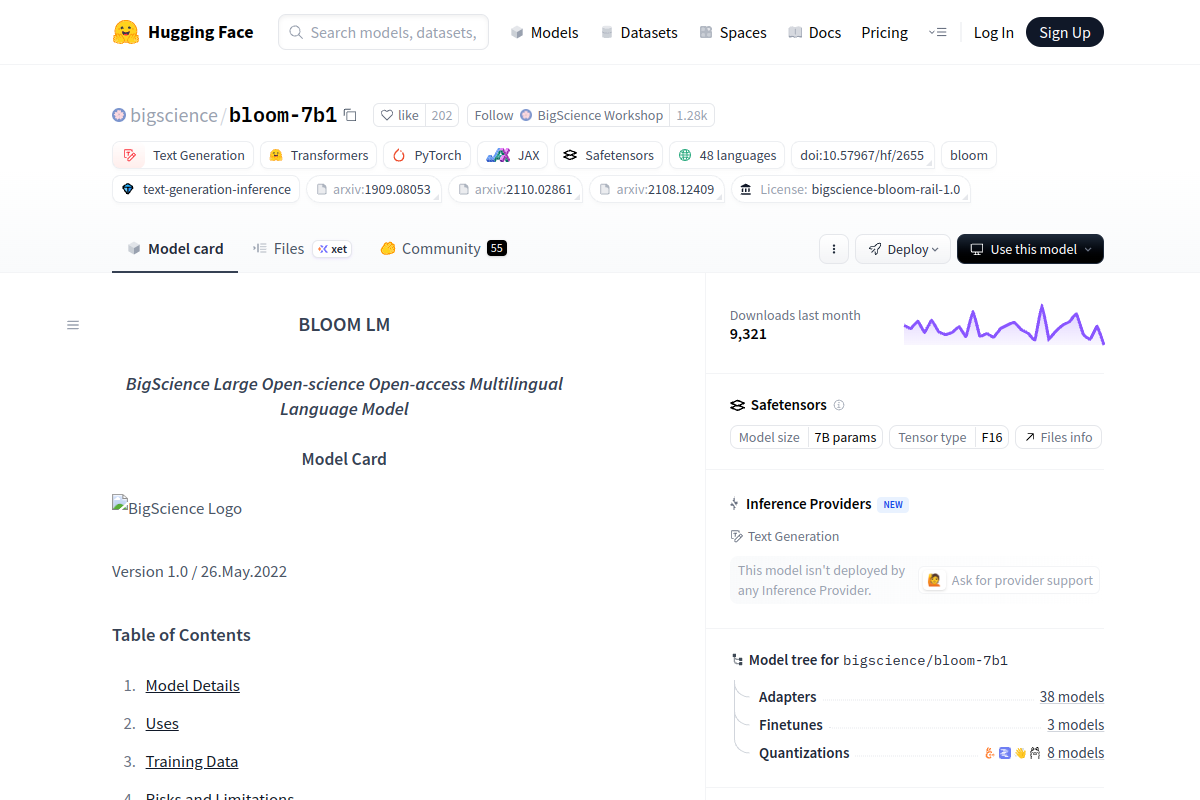The height and width of the screenshot is (800, 1200).
Task: Click the Hugging Face logo emoji
Action: click(126, 32)
